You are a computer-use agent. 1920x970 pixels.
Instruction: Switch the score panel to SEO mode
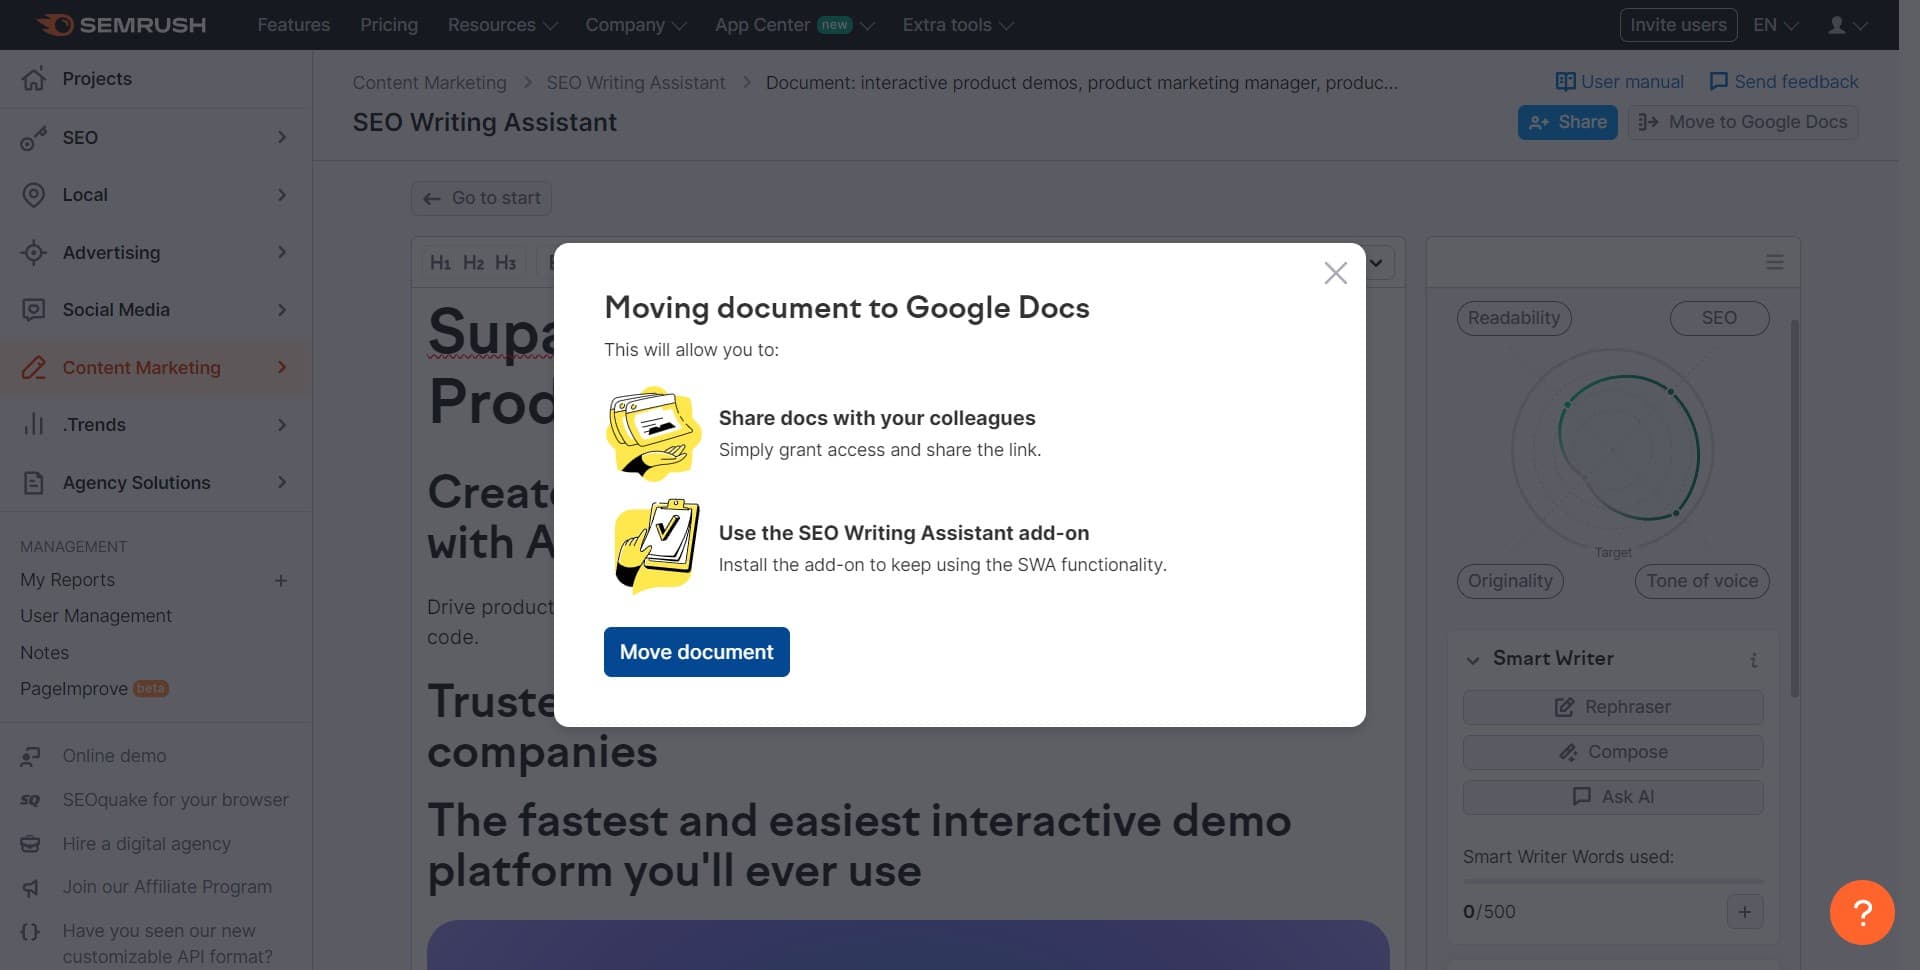coord(1719,317)
